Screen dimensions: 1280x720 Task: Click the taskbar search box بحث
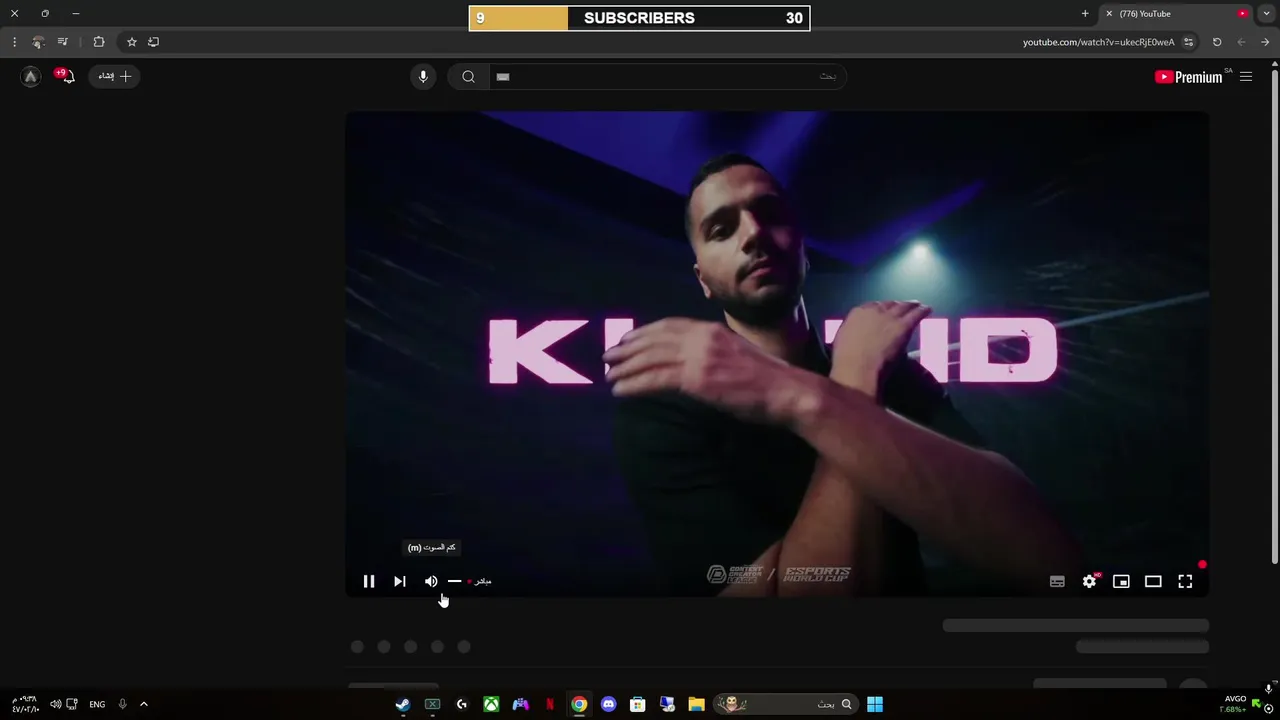click(785, 704)
